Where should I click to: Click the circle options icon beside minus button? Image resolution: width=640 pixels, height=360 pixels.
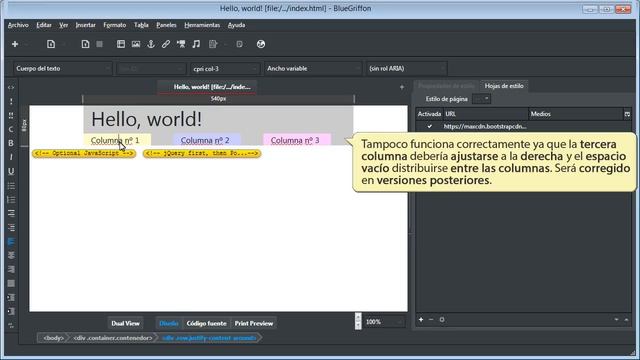coord(442,320)
